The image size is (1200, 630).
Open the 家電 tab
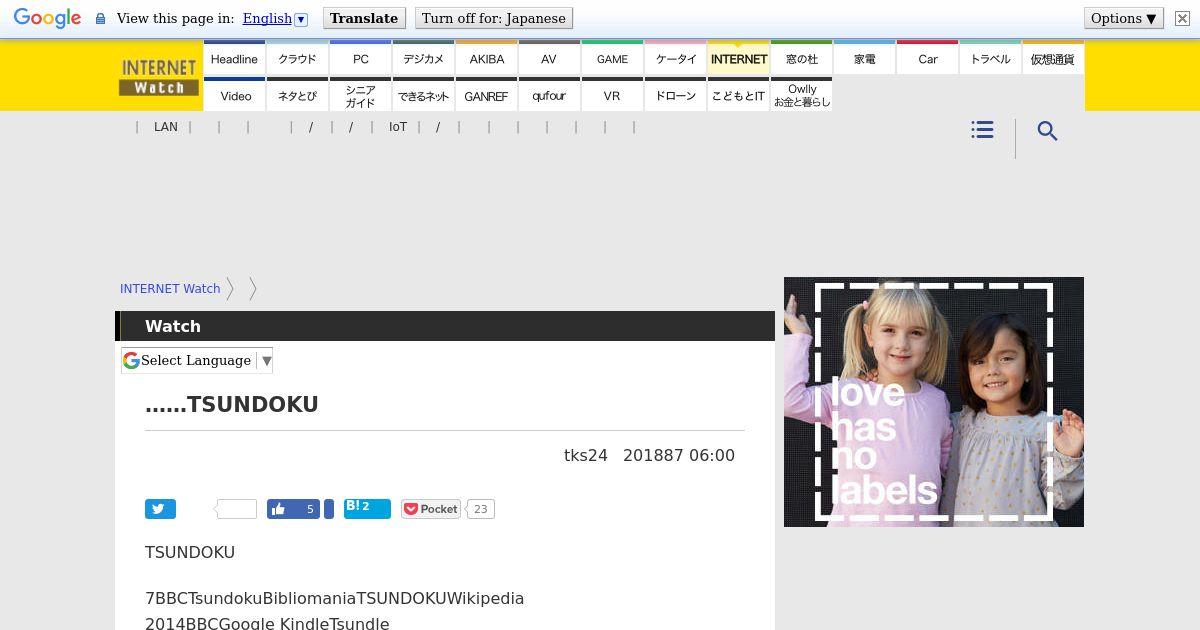pyautogui.click(x=864, y=58)
